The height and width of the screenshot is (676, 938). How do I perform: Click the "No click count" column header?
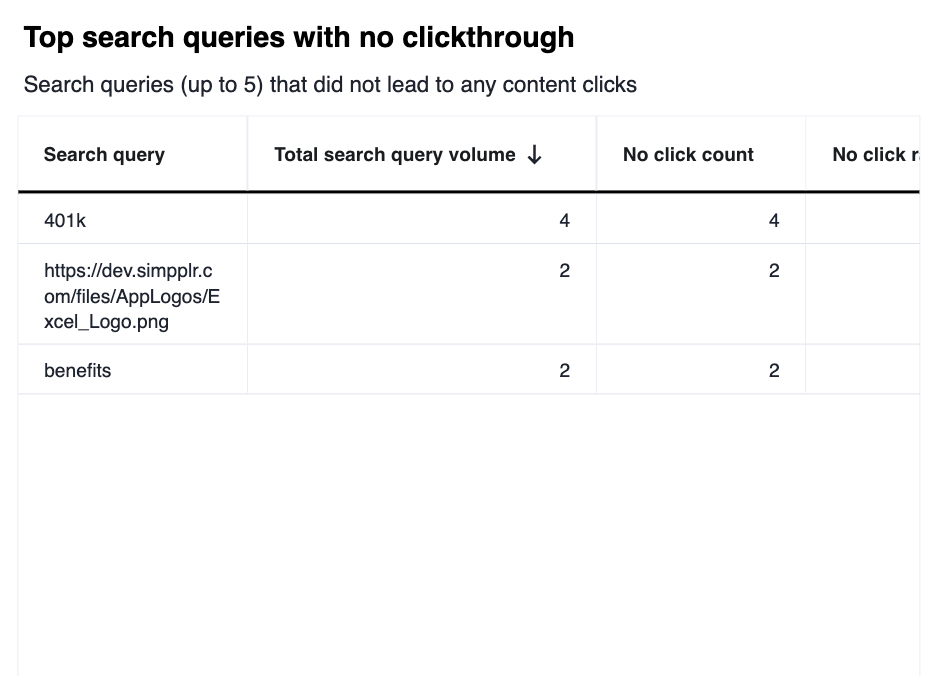(688, 155)
